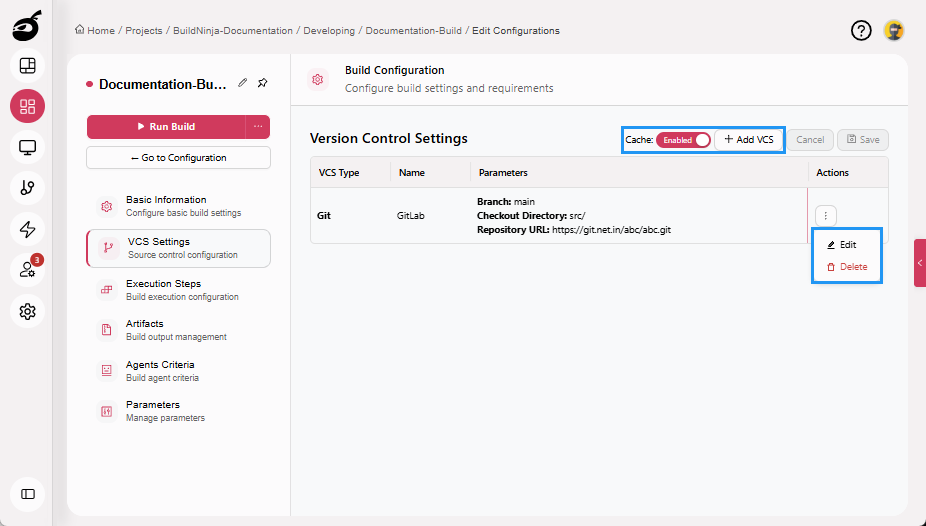Image resolution: width=926 pixels, height=526 pixels.
Task: Go to Projects in the breadcrumb
Action: (144, 31)
